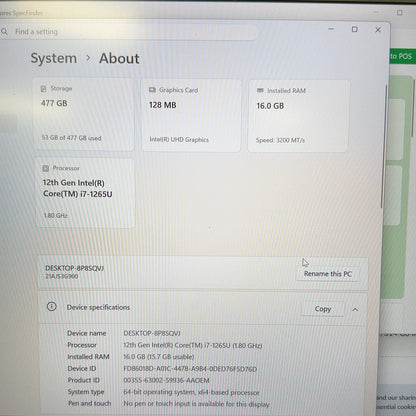
Task: Close the Settings About window
Action: [378, 30]
